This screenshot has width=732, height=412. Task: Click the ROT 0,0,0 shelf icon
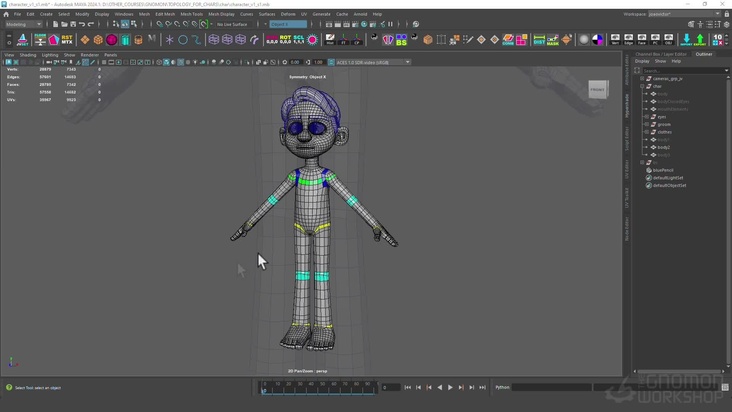[x=285, y=40]
